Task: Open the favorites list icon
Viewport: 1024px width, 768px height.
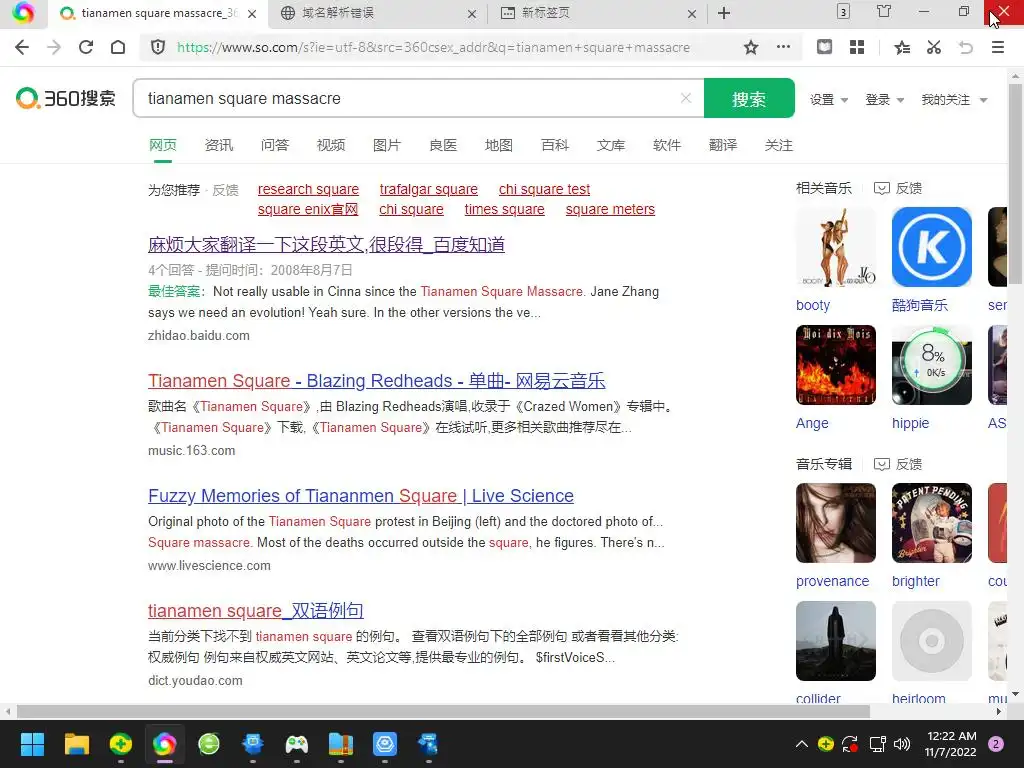Action: [902, 47]
